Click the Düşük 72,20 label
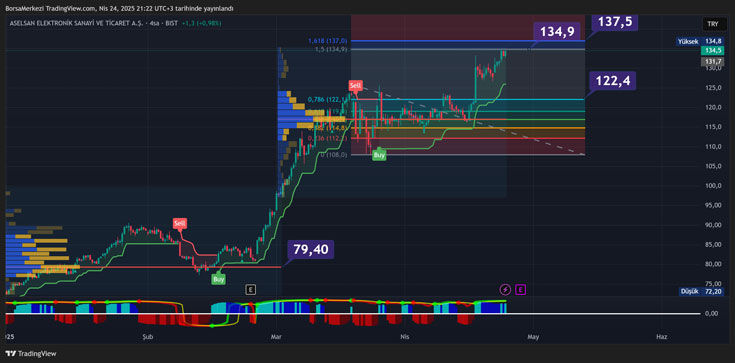Screen dimensions: 735x363 [701, 291]
